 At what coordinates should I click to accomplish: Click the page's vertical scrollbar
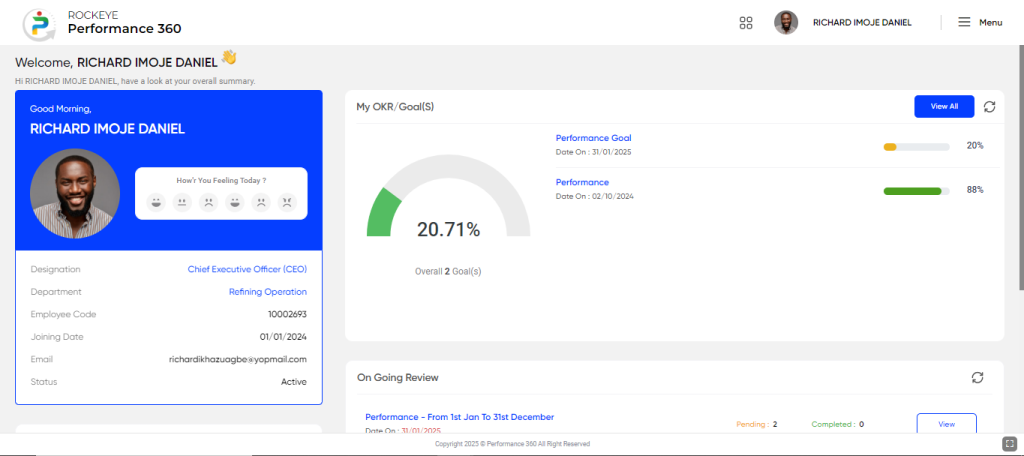(x=1020, y=167)
